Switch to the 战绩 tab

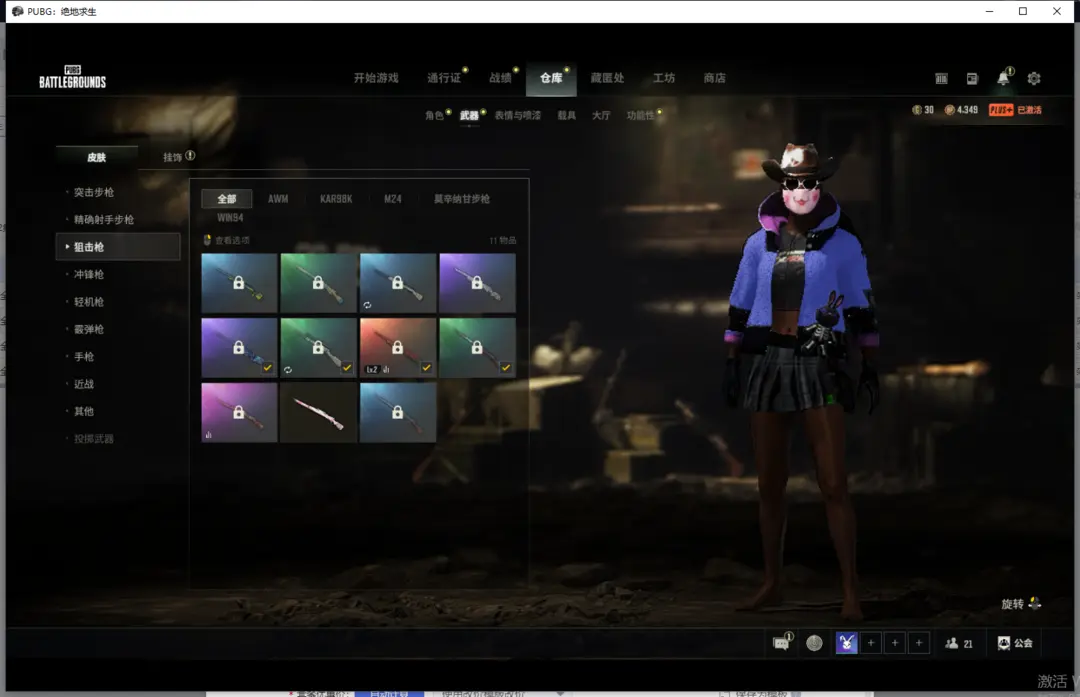(x=500, y=78)
